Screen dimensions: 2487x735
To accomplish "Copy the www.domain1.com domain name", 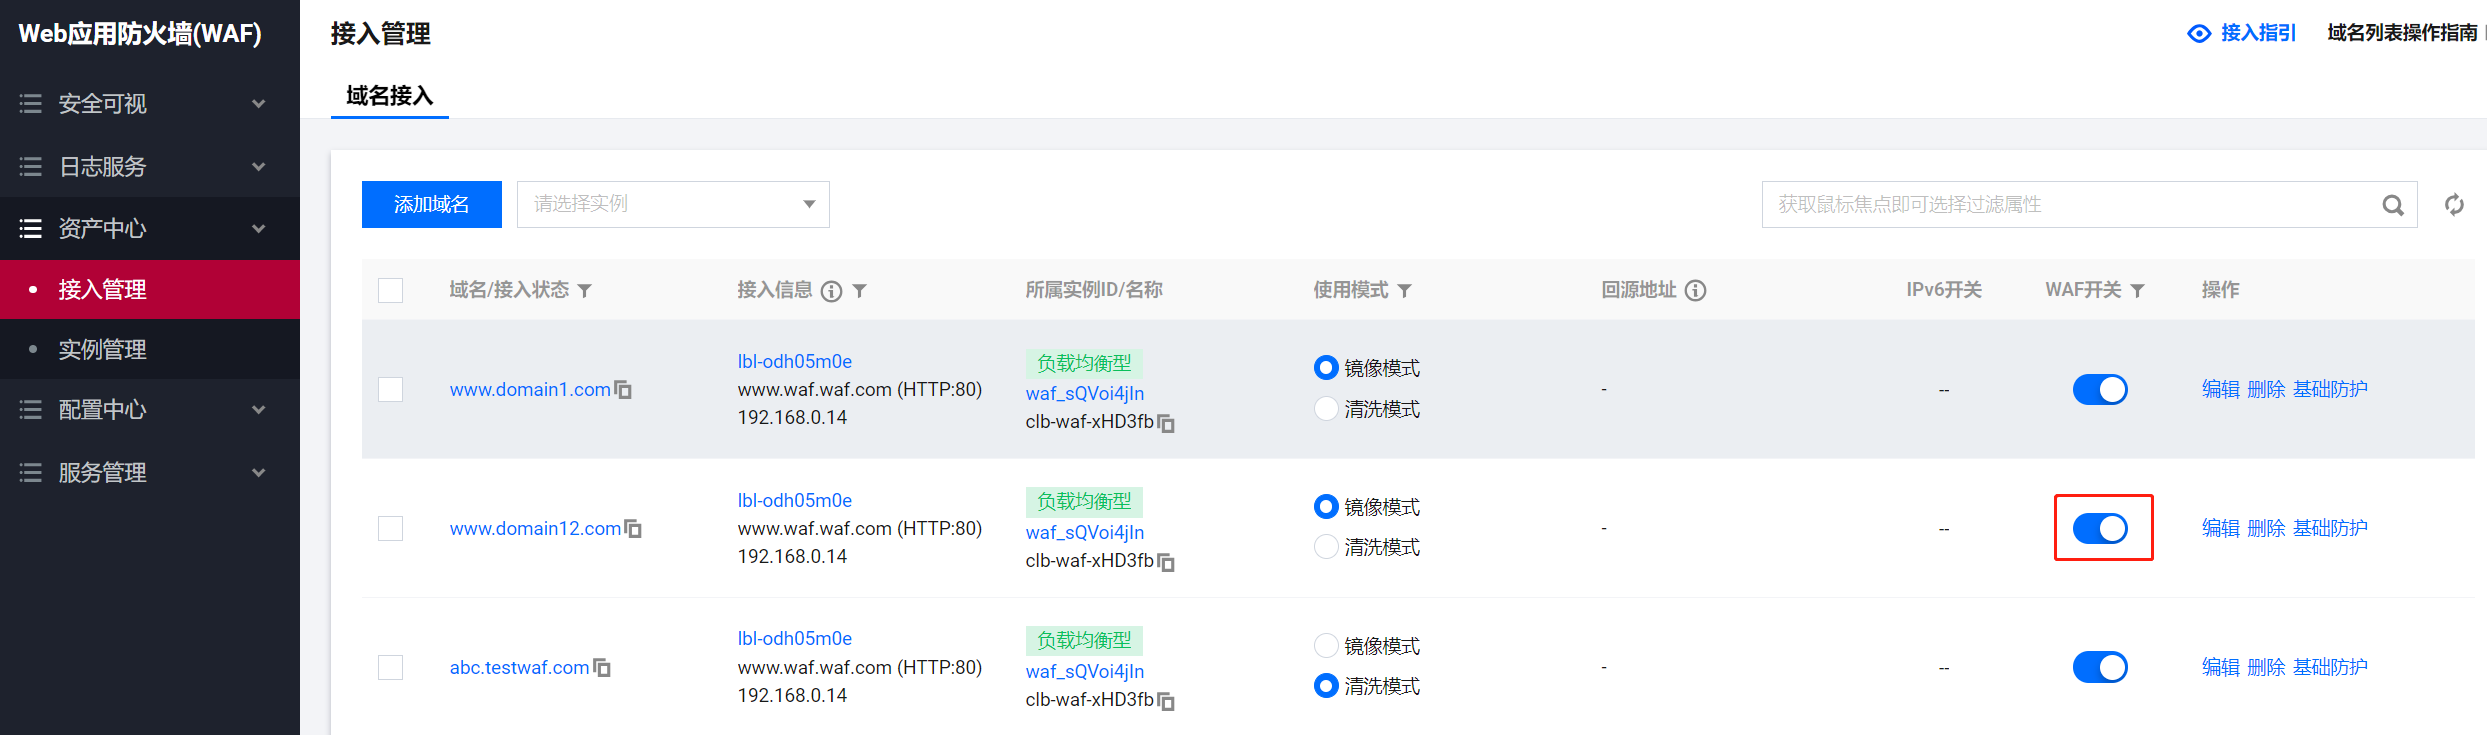I will (x=623, y=390).
